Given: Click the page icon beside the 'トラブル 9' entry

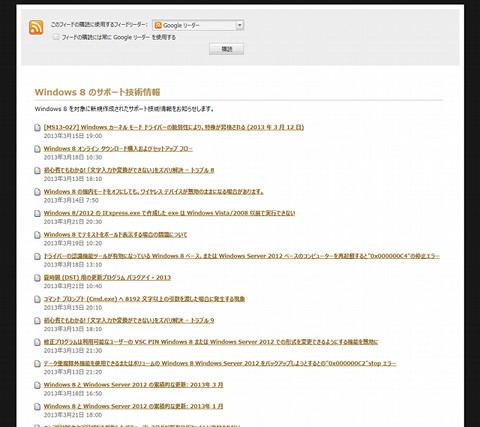Looking at the screenshot, I should [37, 321].
